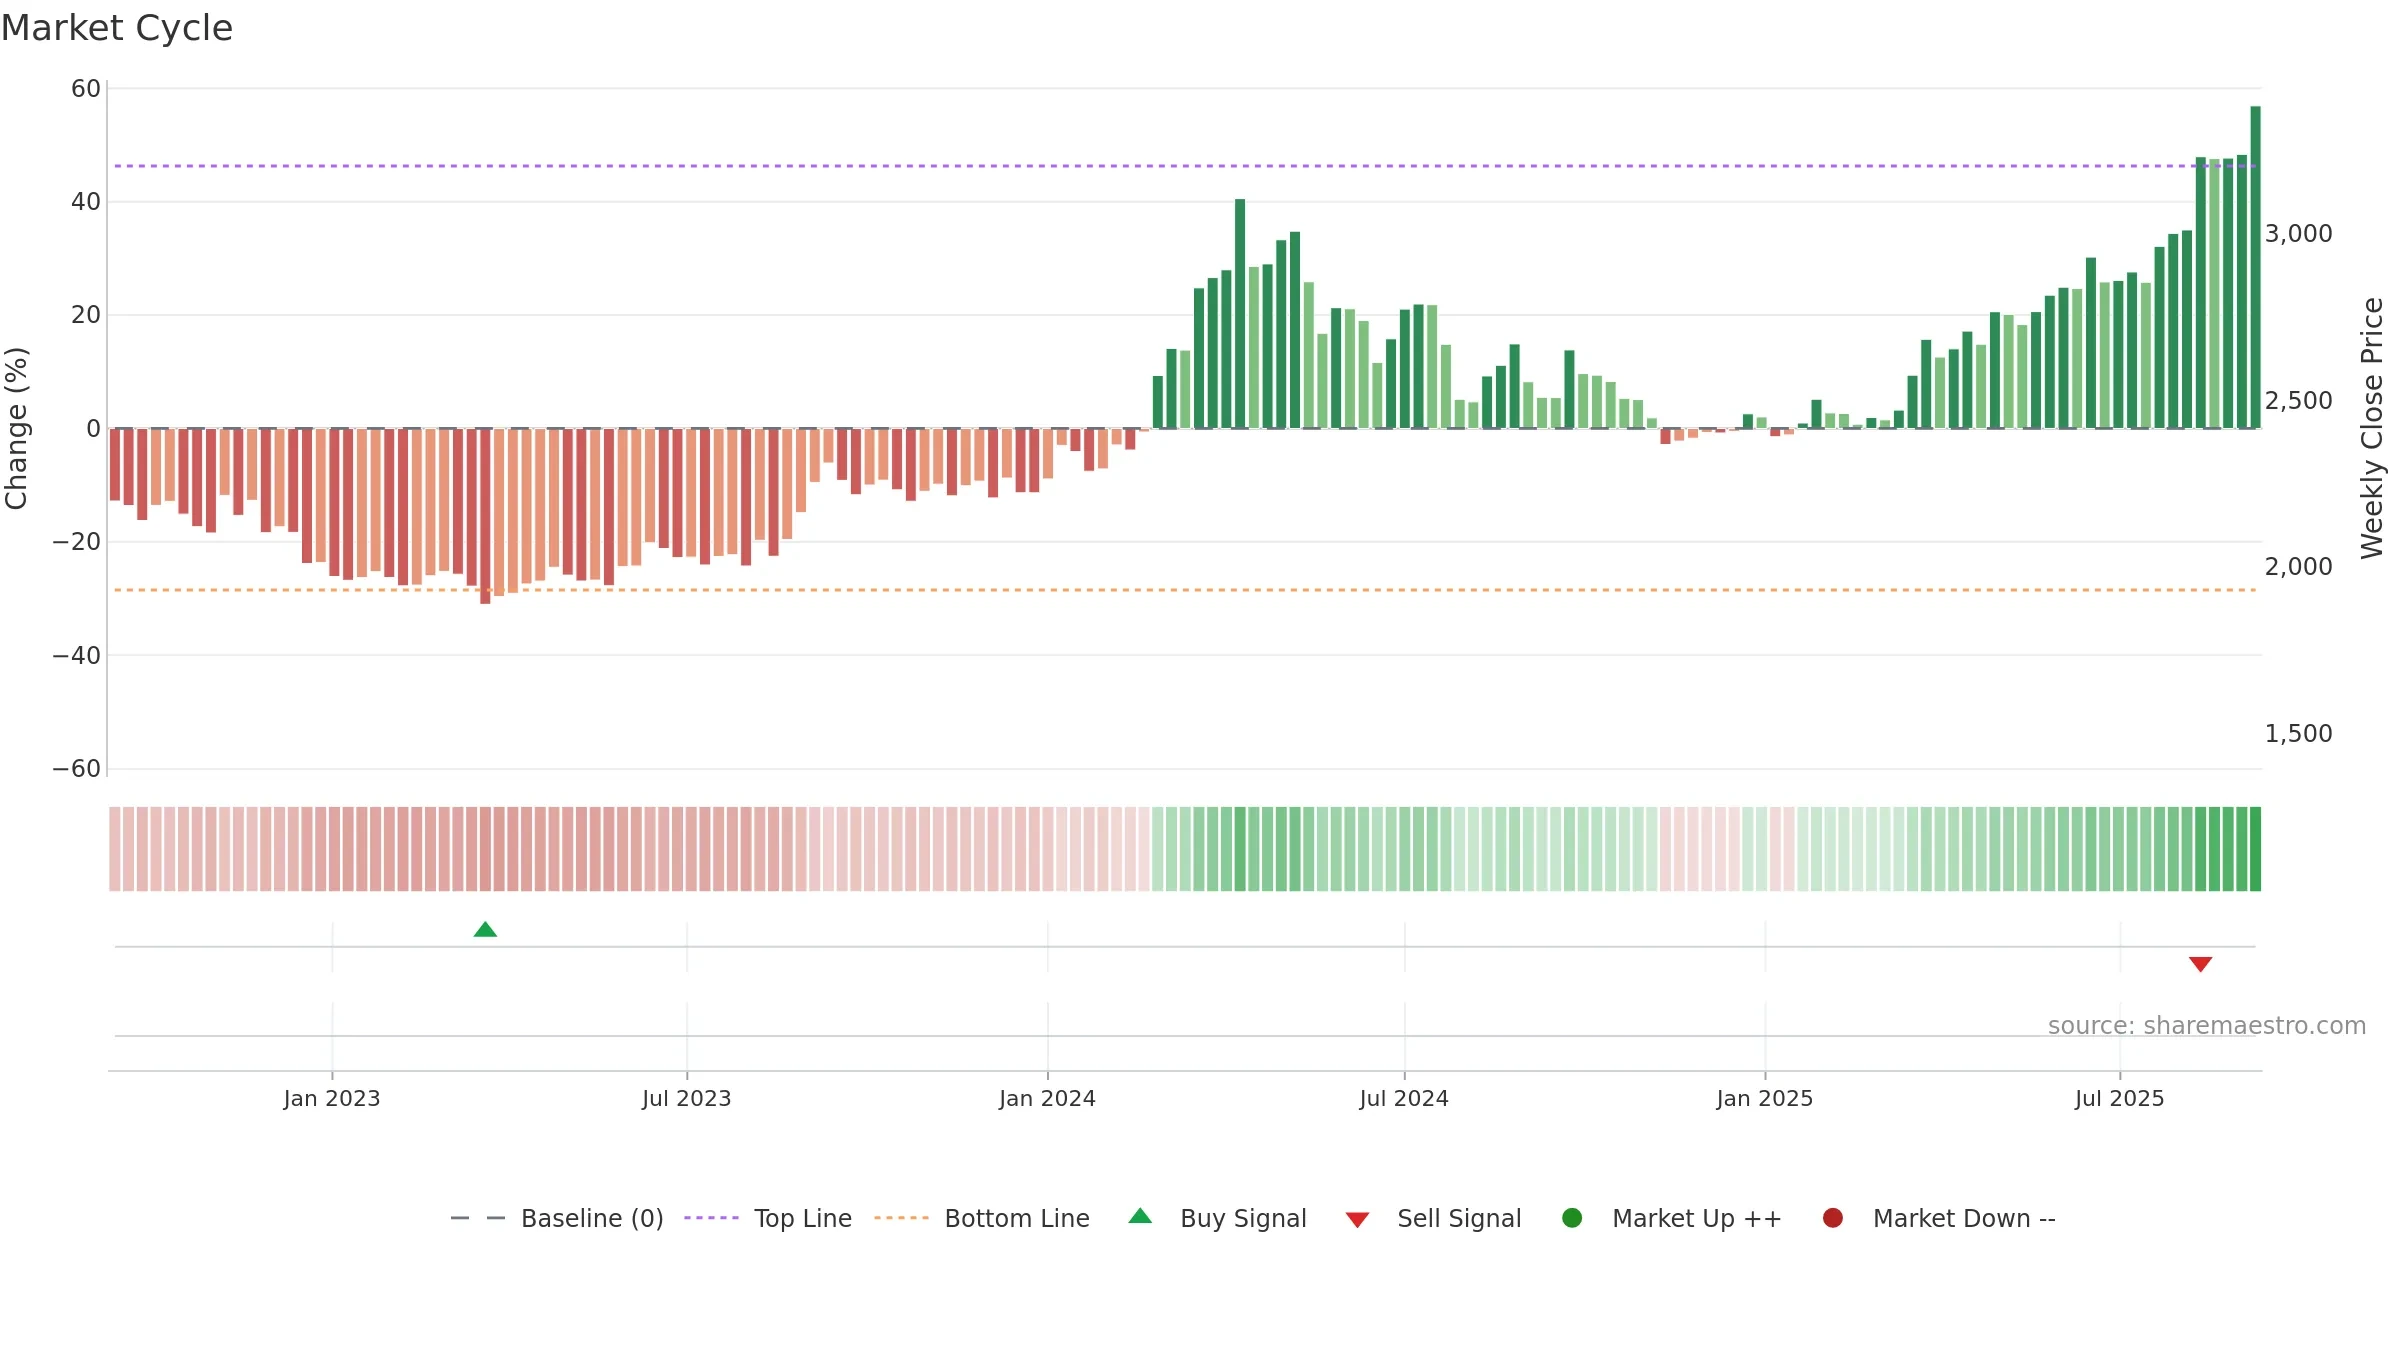Click the Jul 2023 axis label
The image size is (2400, 1350).
tap(687, 1098)
